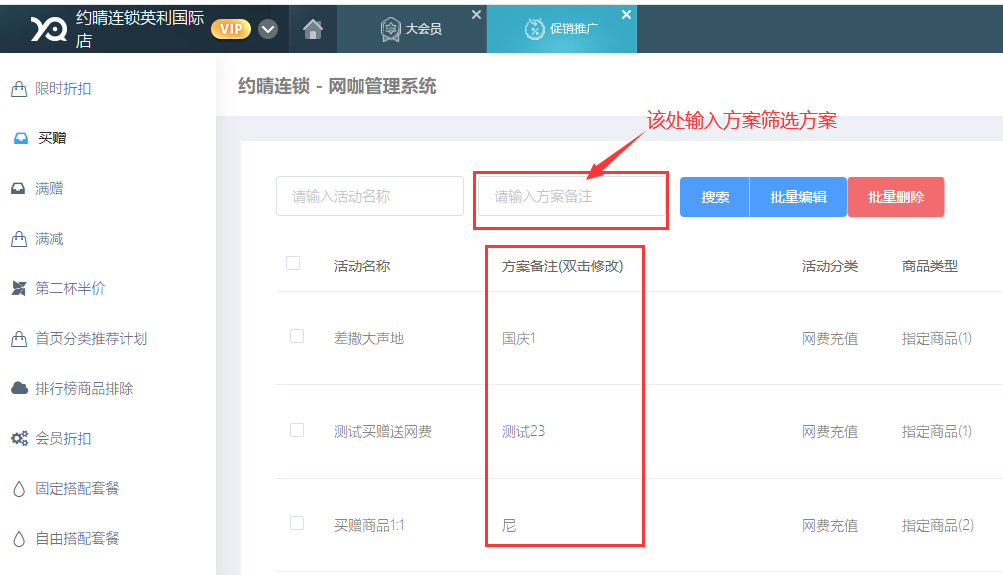Click 网费充值 in the 差撒大声地 row
The width and height of the screenshot is (1003, 575).
[x=830, y=338]
